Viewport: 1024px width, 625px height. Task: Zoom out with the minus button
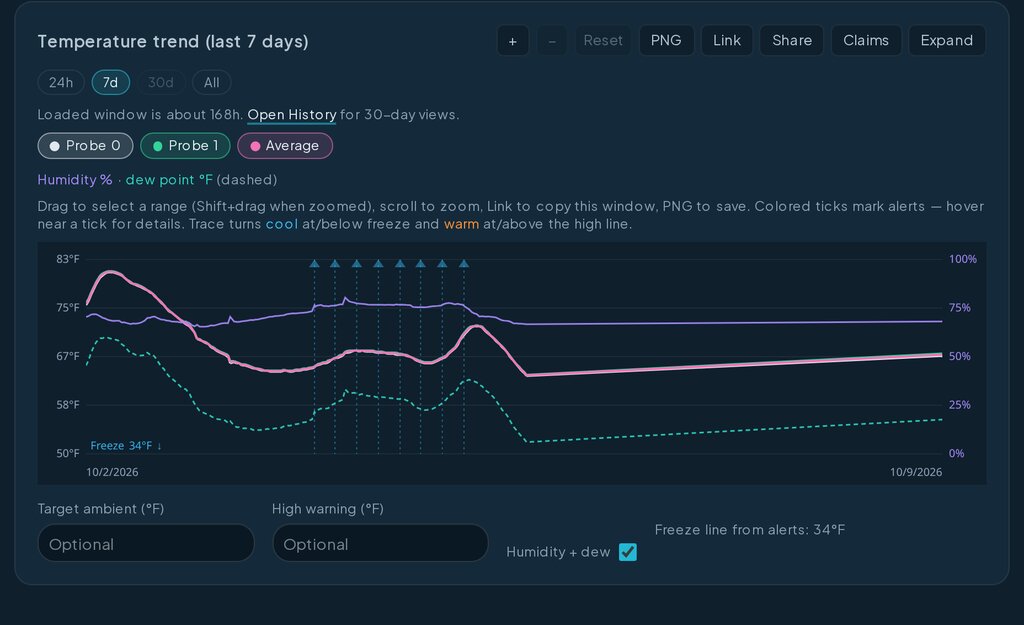coord(552,41)
